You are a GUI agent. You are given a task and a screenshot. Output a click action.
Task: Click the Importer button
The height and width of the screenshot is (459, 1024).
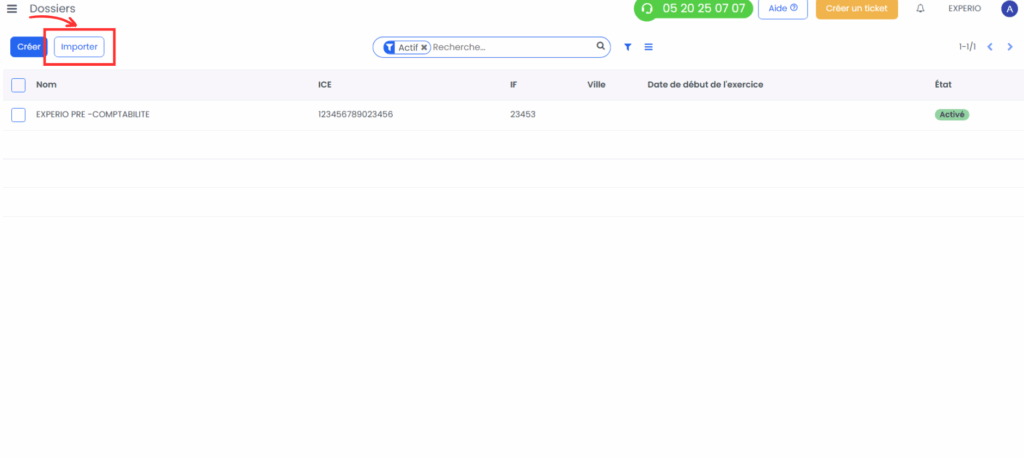pyautogui.click(x=79, y=47)
